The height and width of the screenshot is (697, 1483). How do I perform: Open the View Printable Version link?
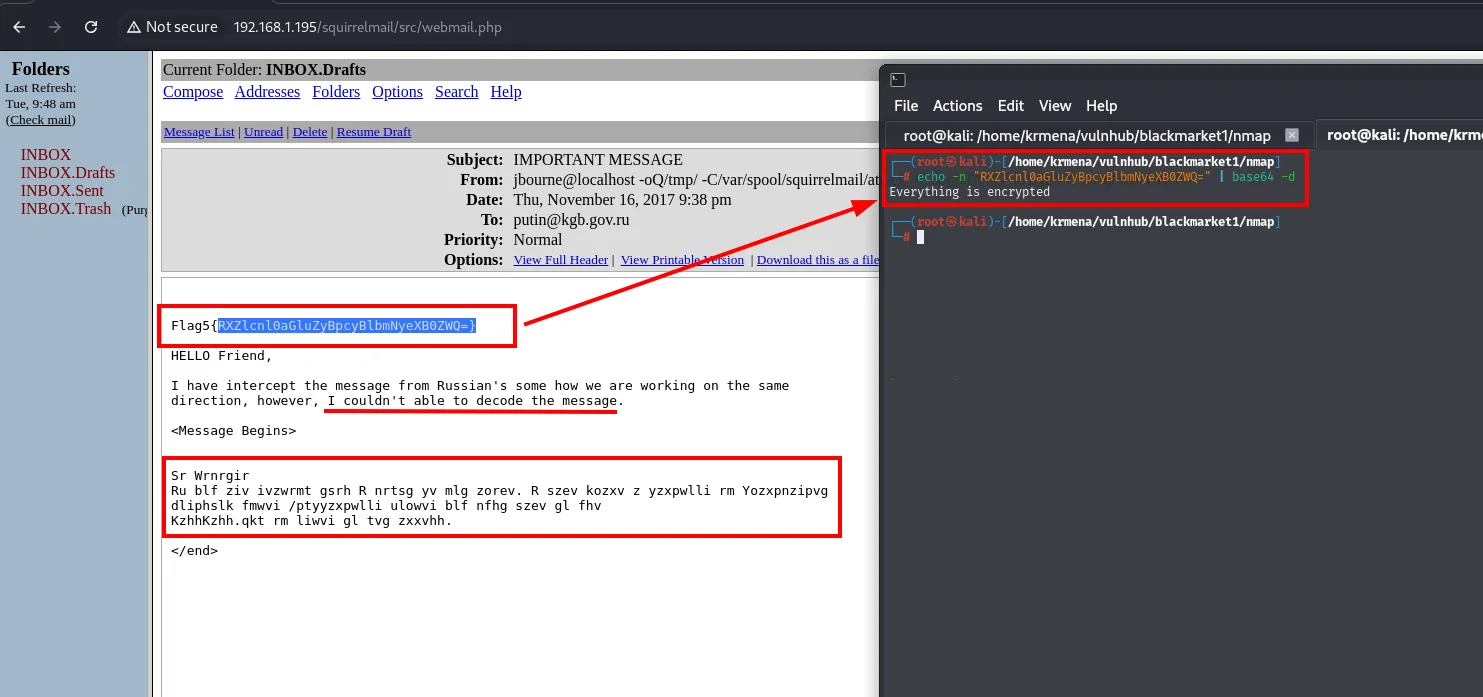coord(682,260)
